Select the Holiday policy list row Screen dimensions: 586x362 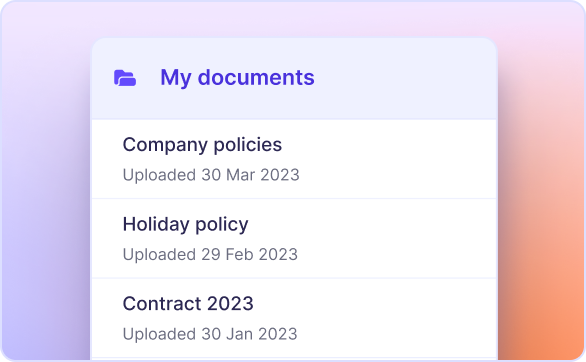click(294, 238)
